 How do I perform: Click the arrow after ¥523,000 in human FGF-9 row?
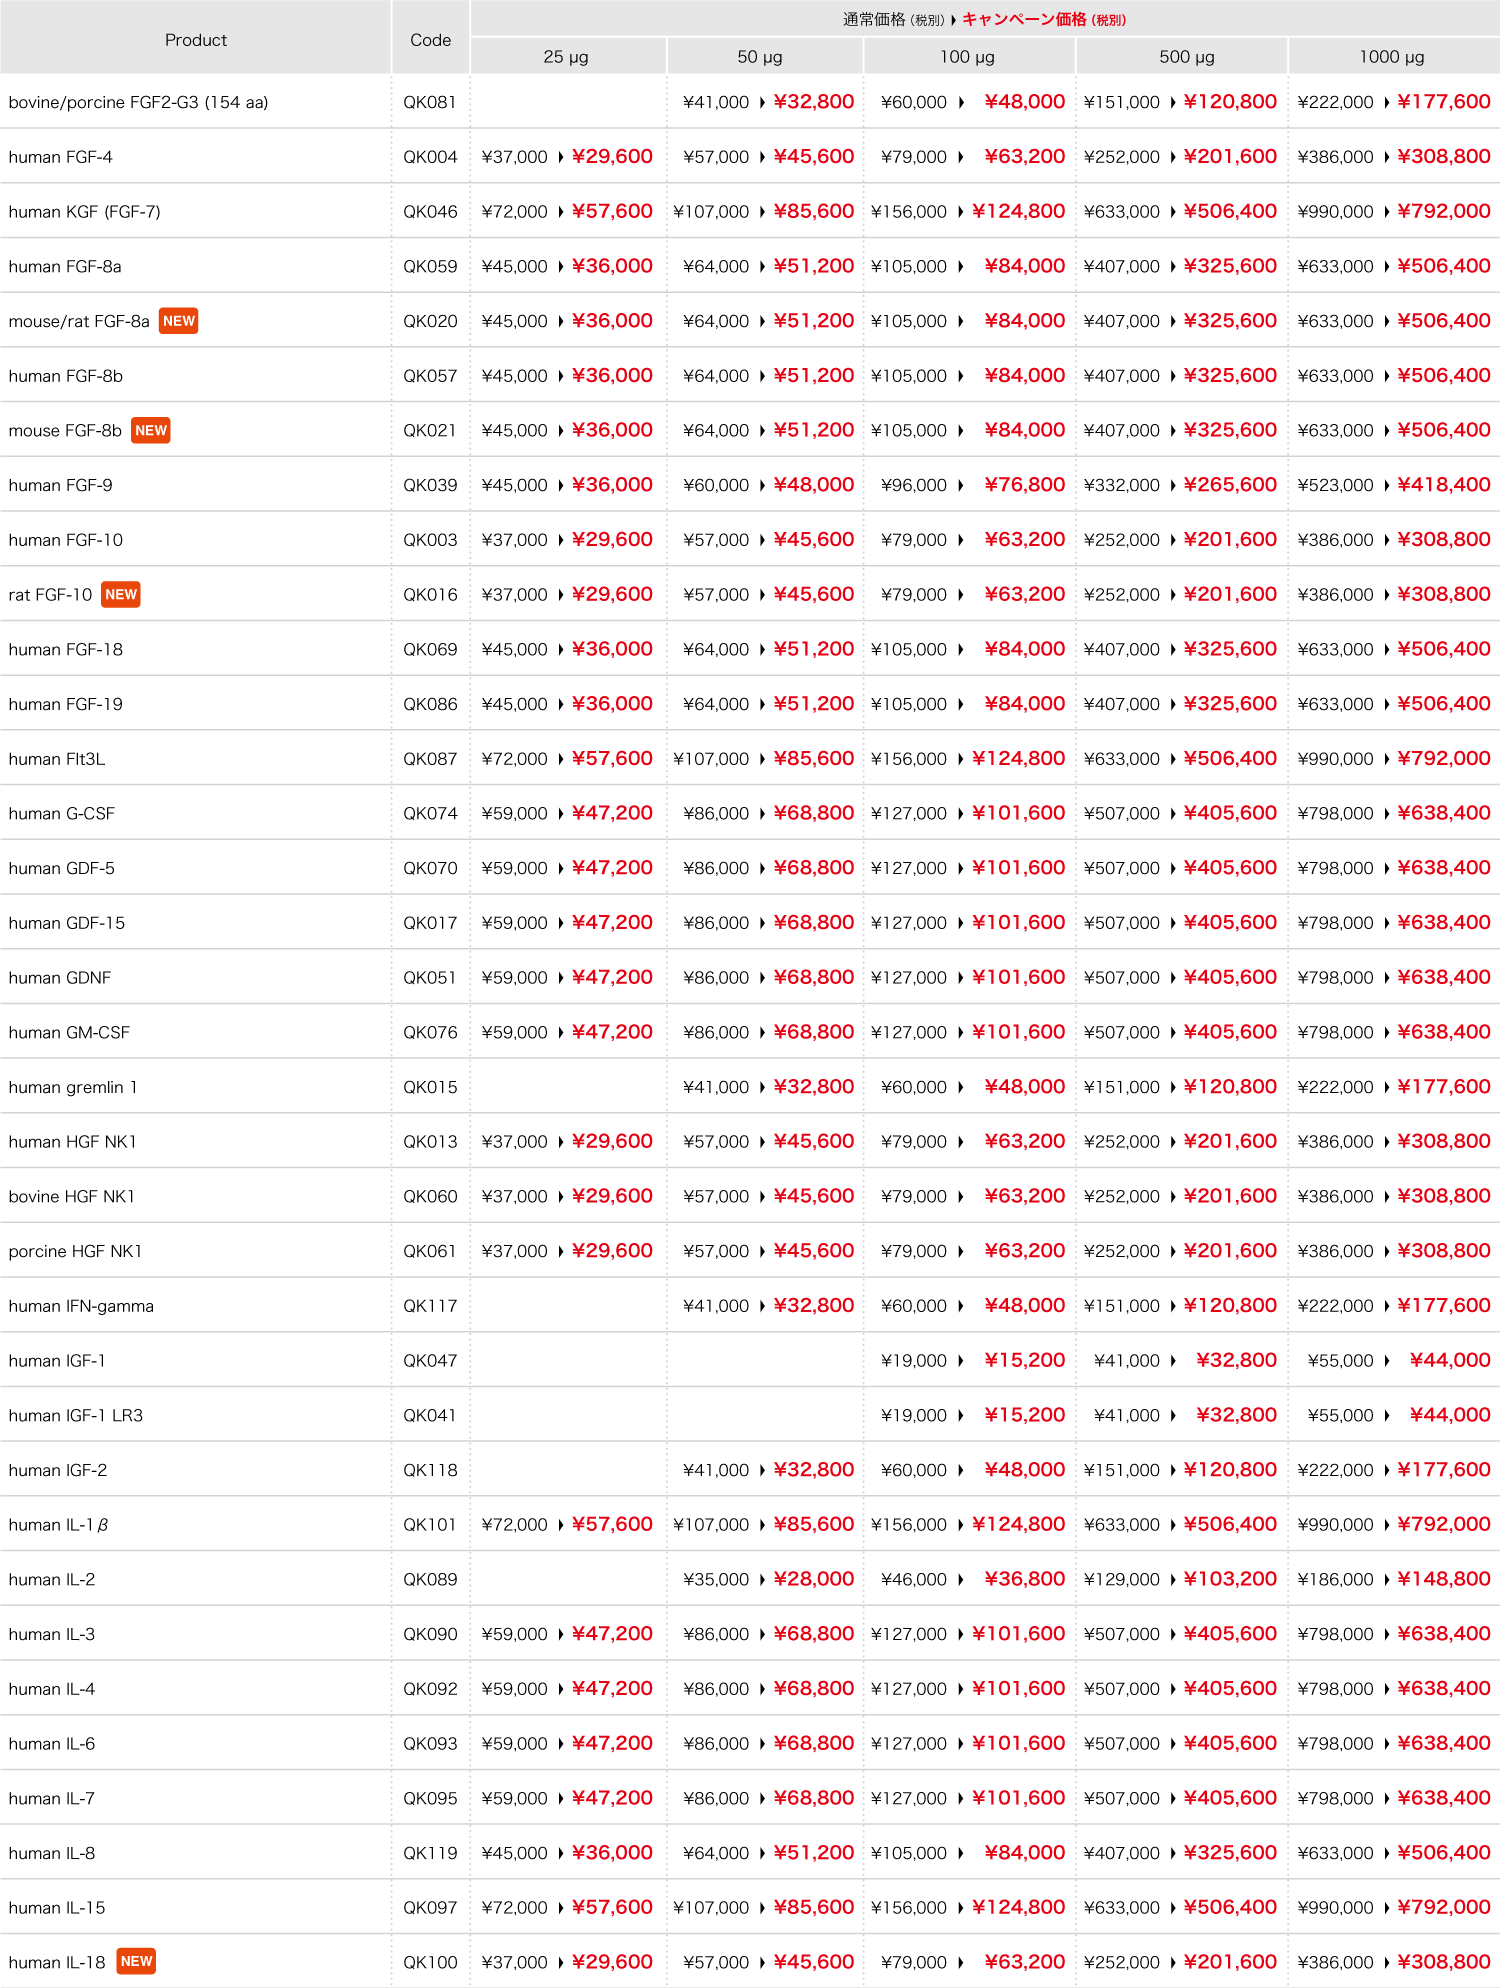(1386, 485)
